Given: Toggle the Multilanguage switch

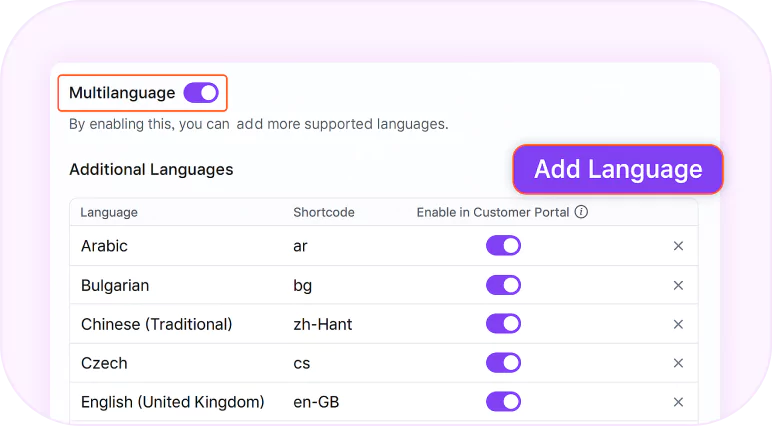Looking at the screenshot, I should pyautogui.click(x=201, y=93).
